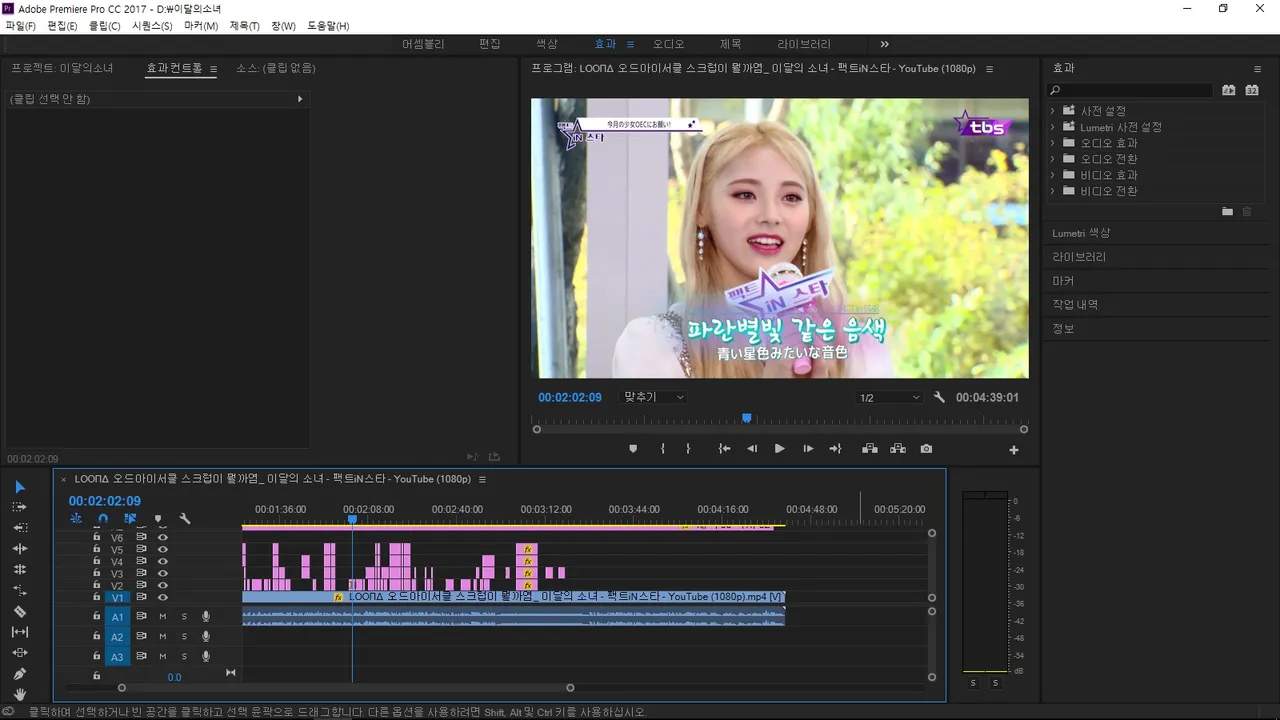Viewport: 1280px width, 720px height.
Task: Open the 효과 컨트롤 panel tab
Action: pyautogui.click(x=174, y=68)
